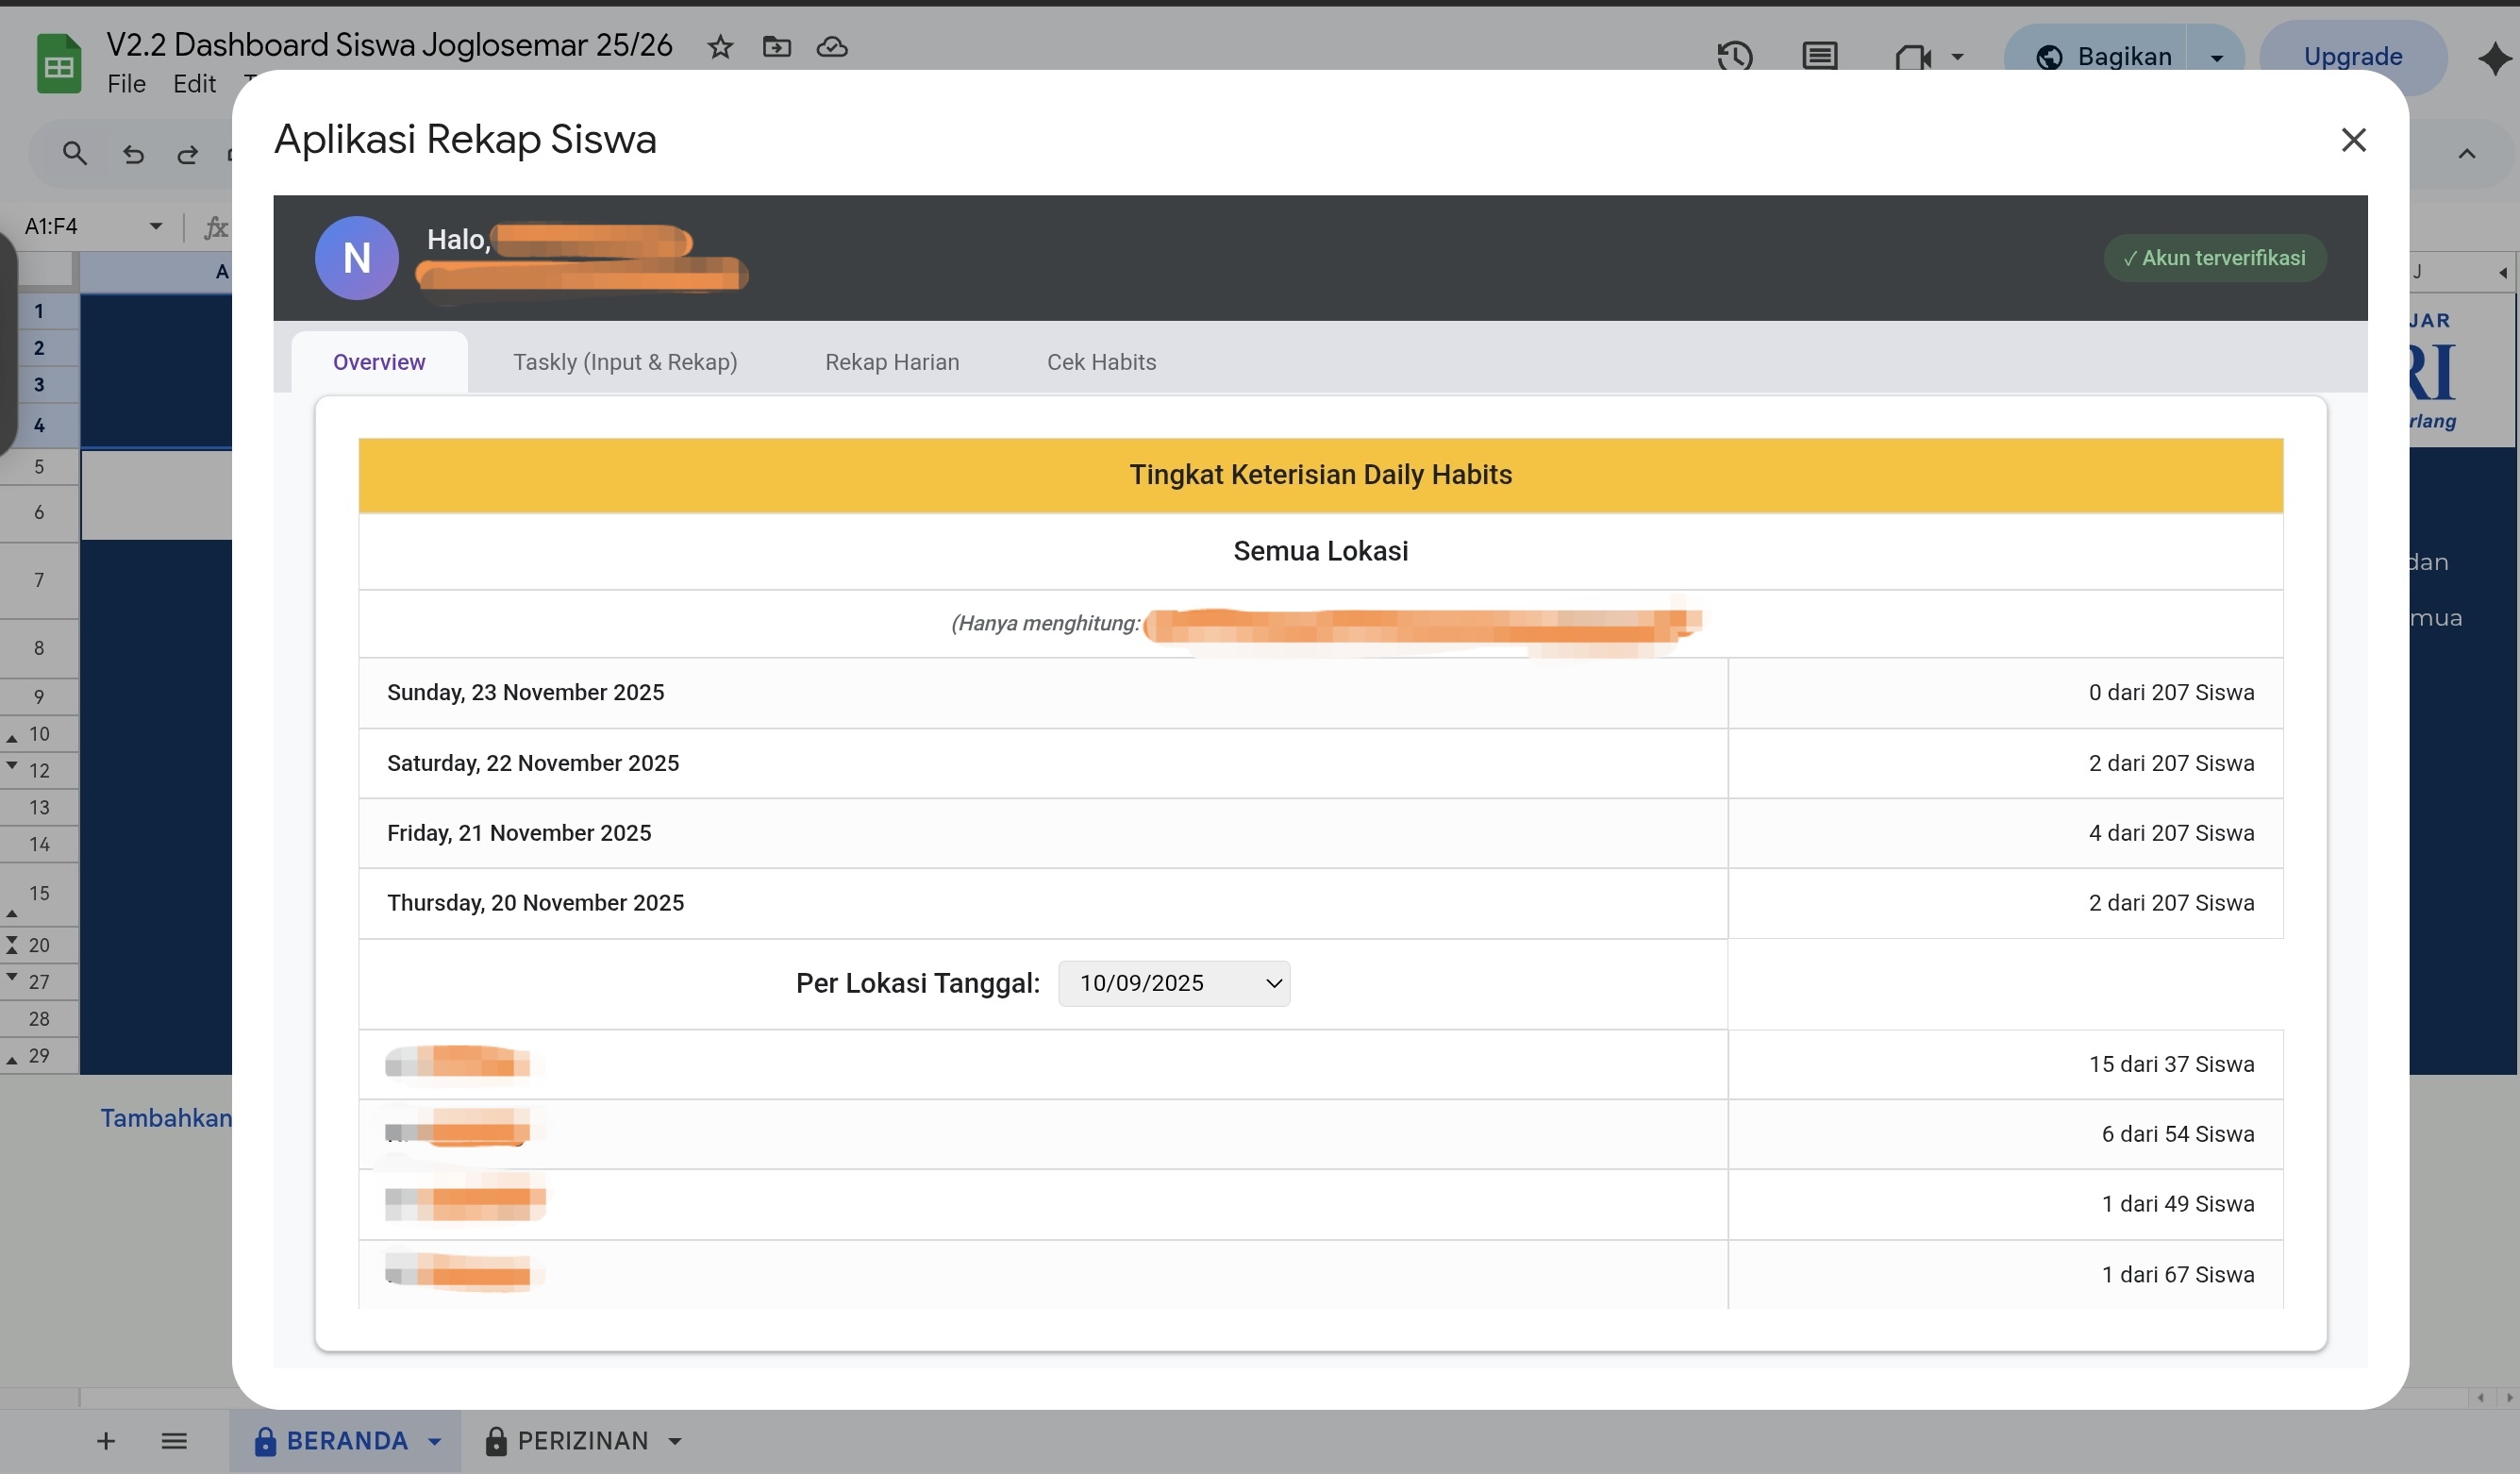Open the comments panel icon
Screen dimensions: 2520x1474
1819,56
